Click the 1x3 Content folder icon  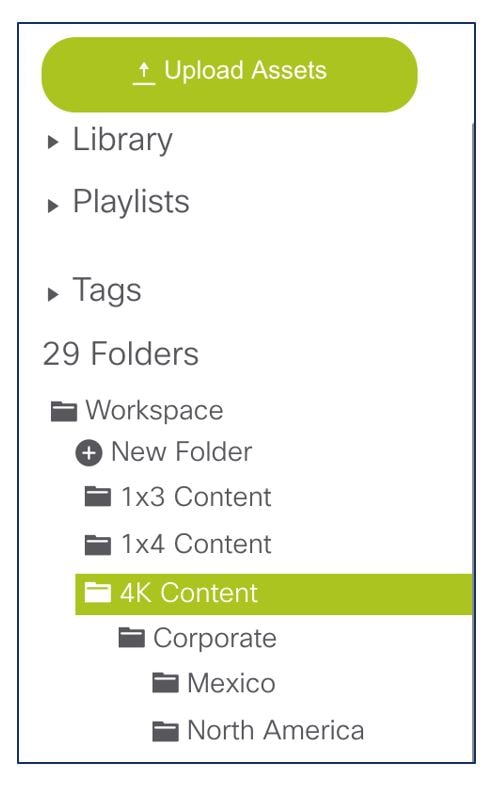(98, 496)
